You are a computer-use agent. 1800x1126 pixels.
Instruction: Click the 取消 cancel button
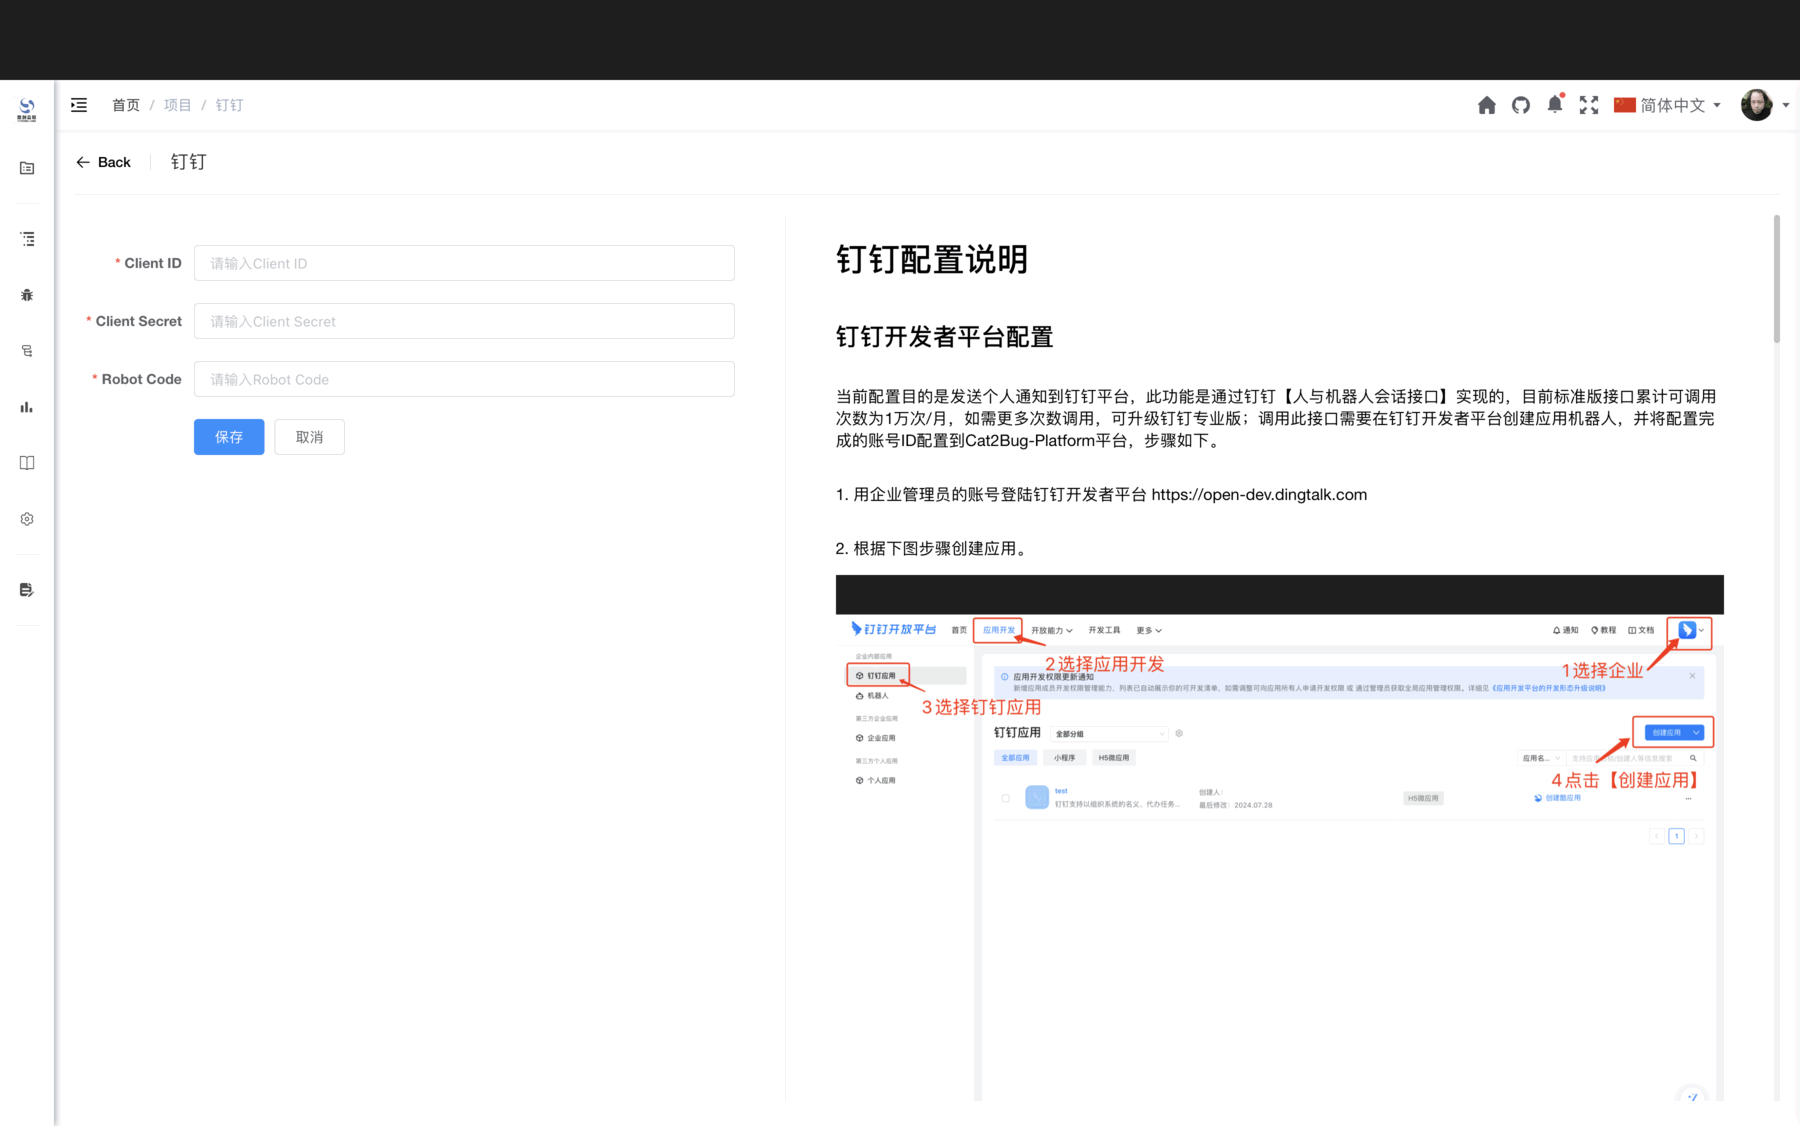[310, 437]
